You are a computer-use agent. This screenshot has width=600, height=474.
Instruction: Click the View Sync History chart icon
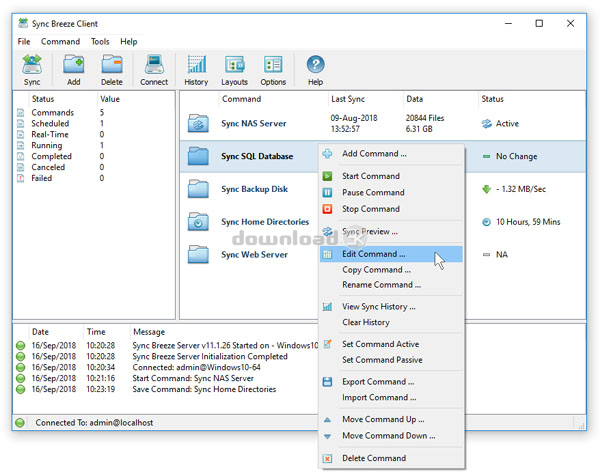tap(327, 307)
